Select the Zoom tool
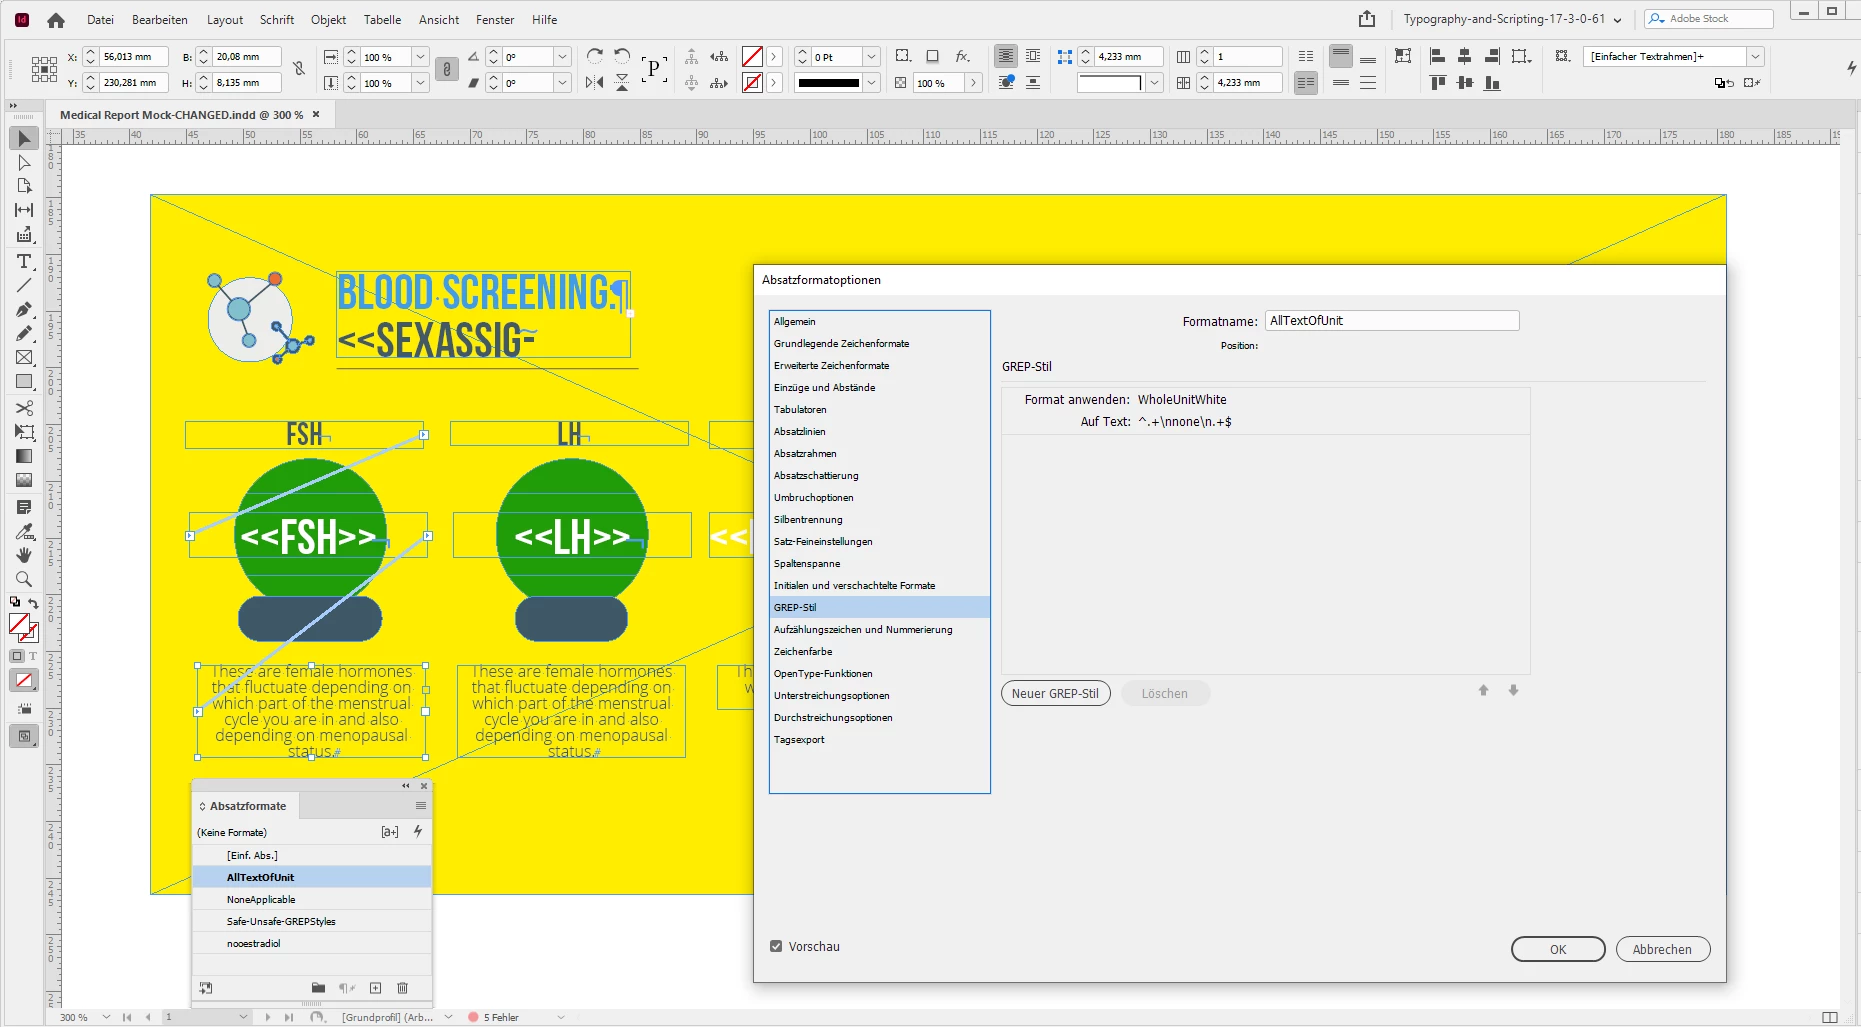 point(24,579)
